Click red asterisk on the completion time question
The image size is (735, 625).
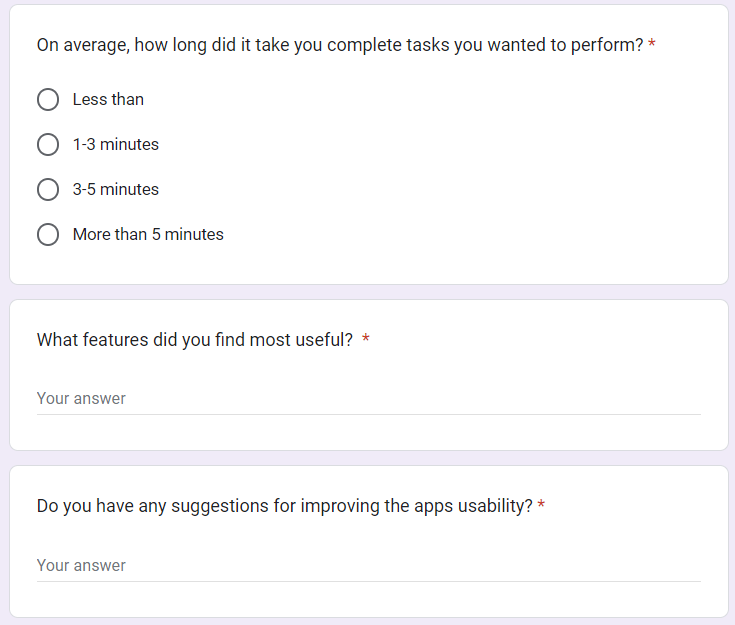click(x=652, y=45)
